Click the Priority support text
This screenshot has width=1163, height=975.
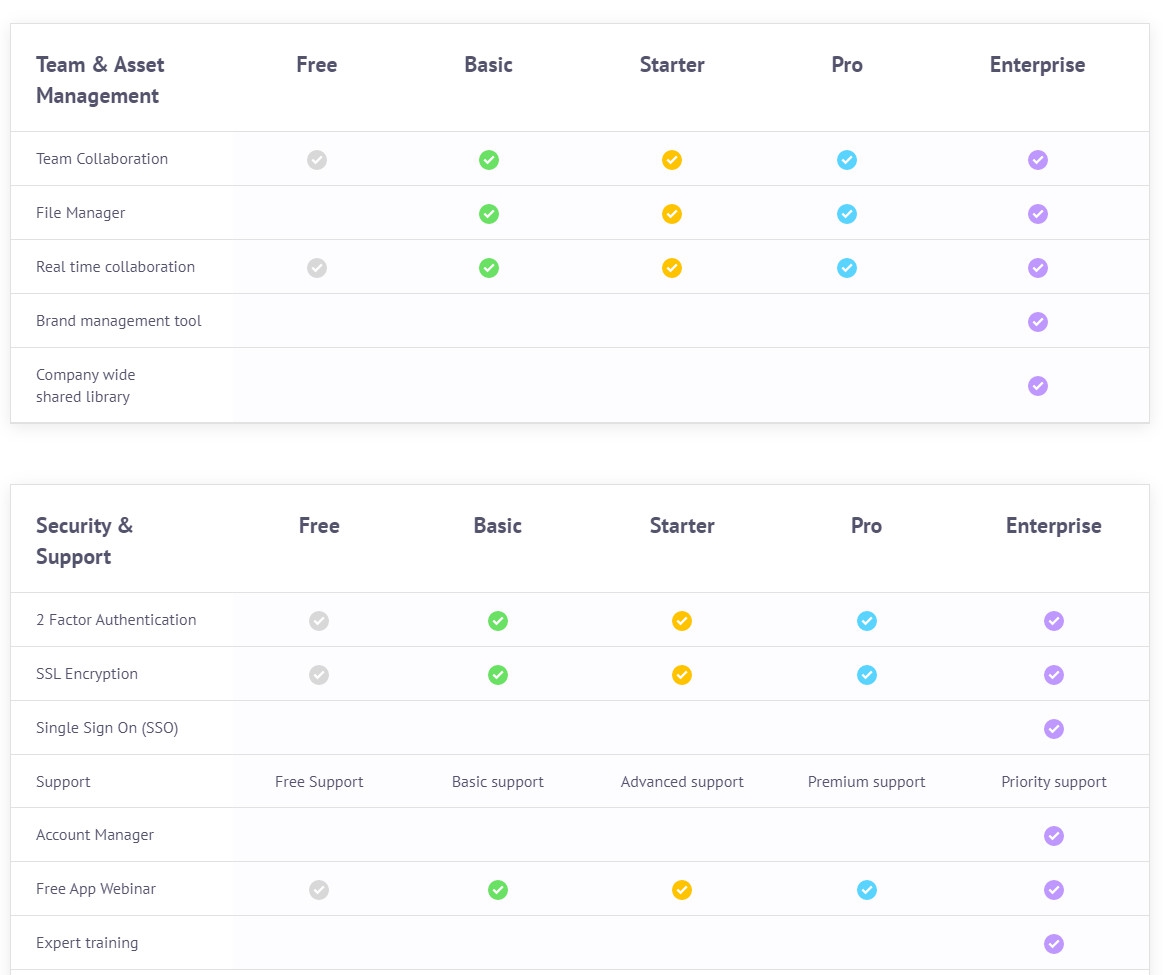[1054, 782]
